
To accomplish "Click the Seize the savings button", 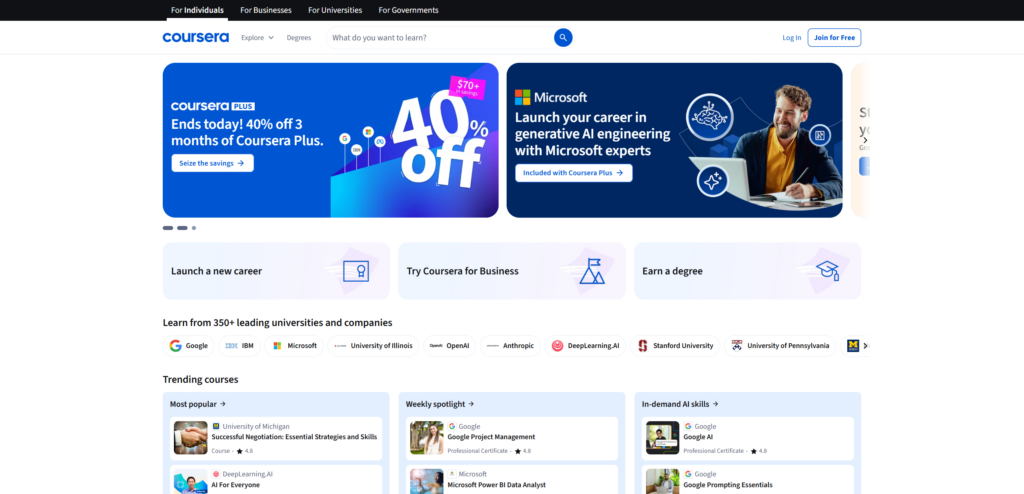I will [x=212, y=163].
